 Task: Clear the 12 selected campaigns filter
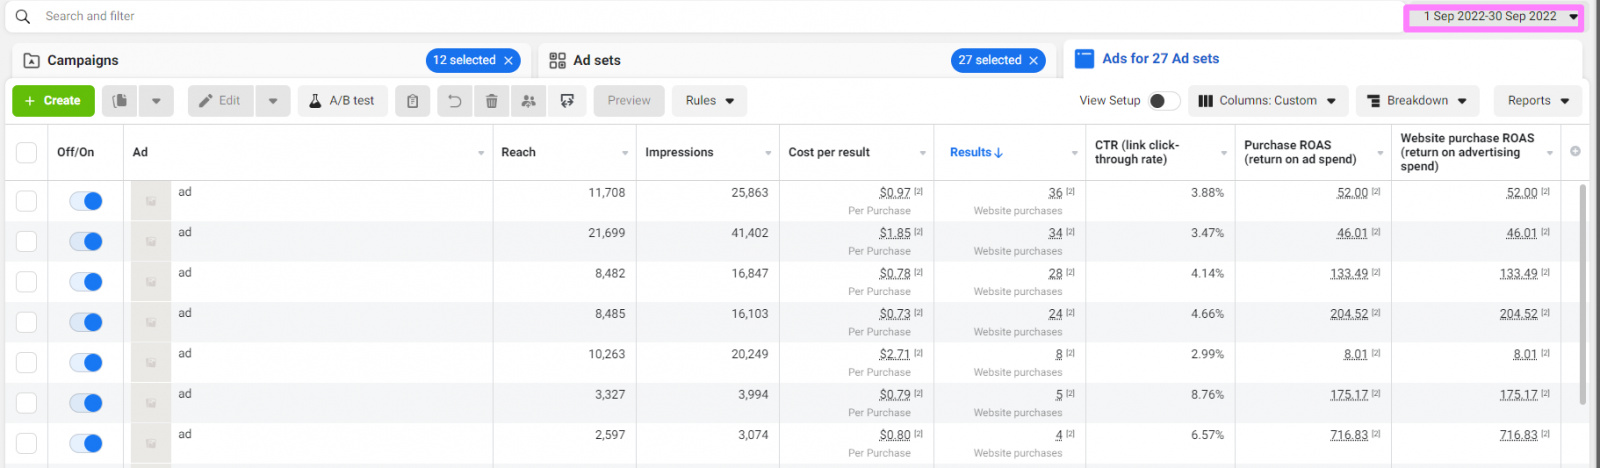[508, 61]
